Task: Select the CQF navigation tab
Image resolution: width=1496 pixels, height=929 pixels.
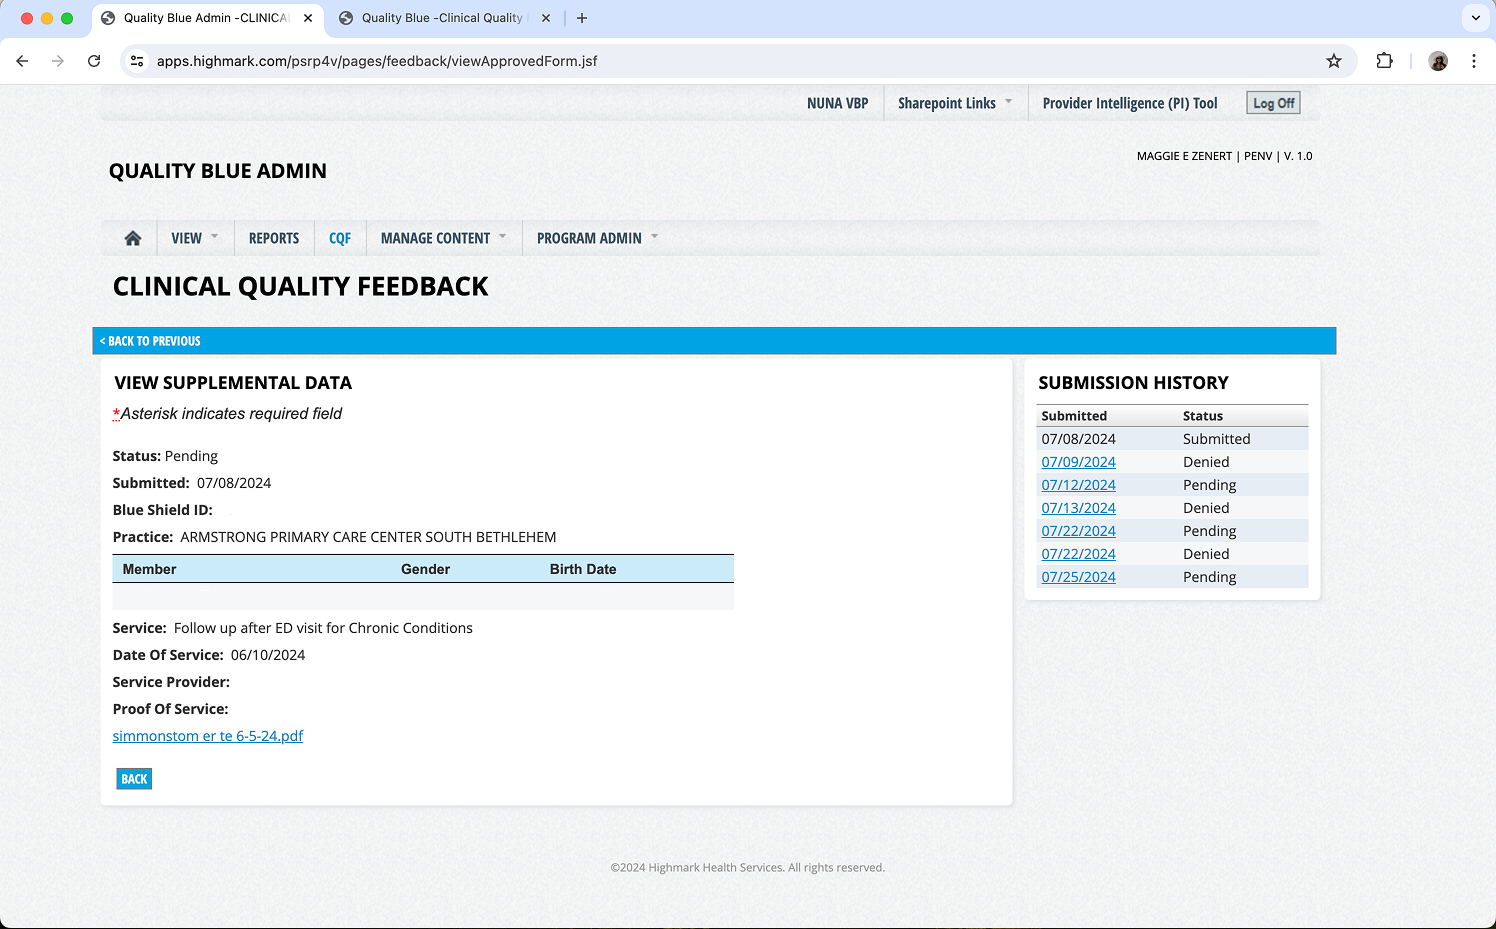Action: [x=340, y=238]
